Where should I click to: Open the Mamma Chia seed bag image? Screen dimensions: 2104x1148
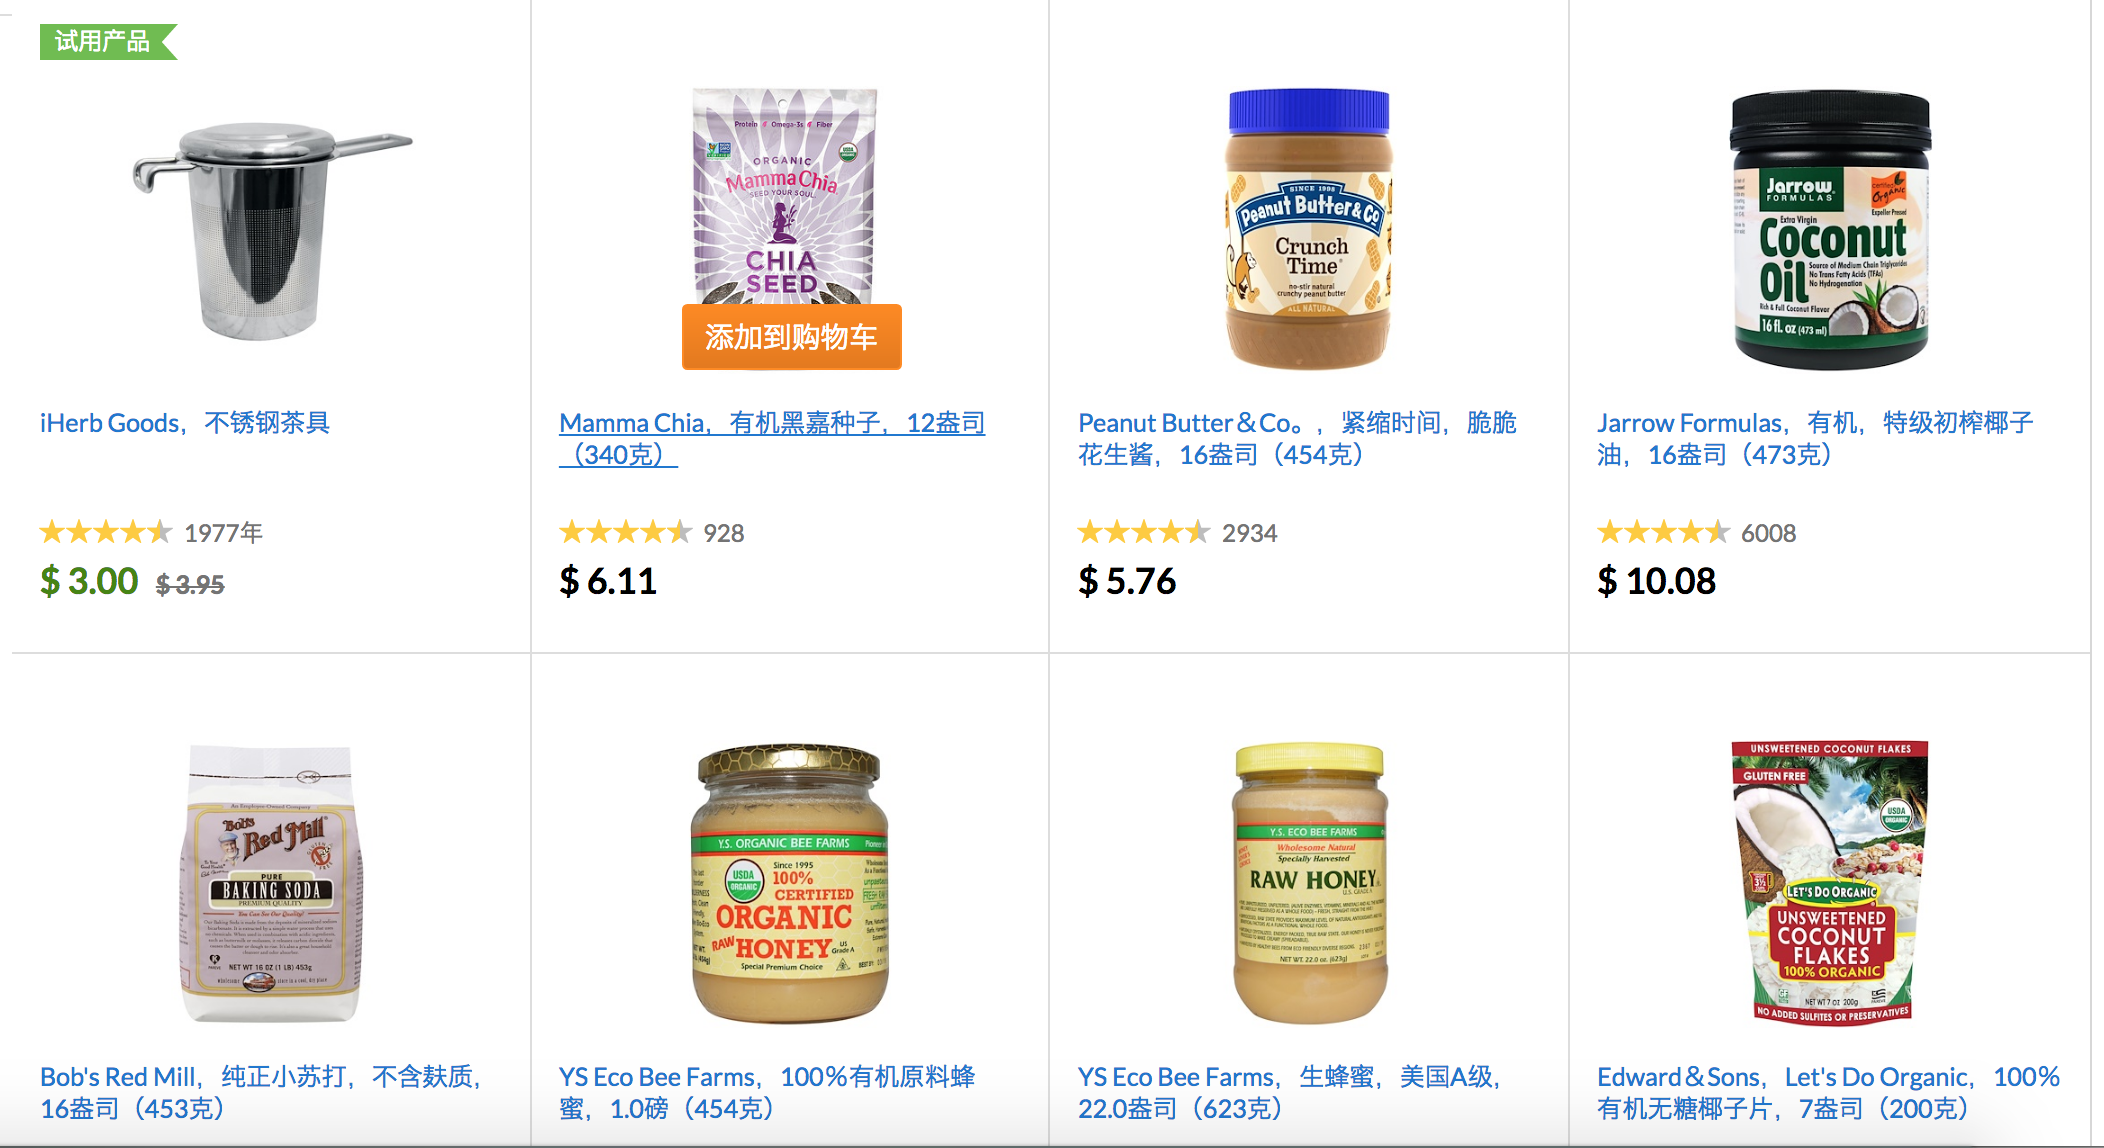[785, 196]
